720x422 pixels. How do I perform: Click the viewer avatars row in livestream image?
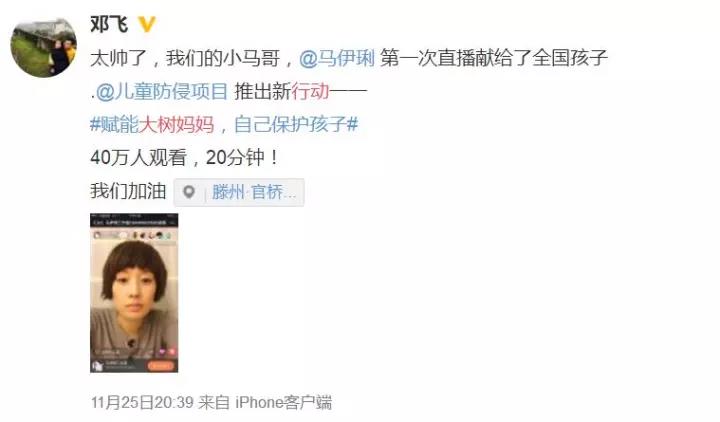[152, 235]
